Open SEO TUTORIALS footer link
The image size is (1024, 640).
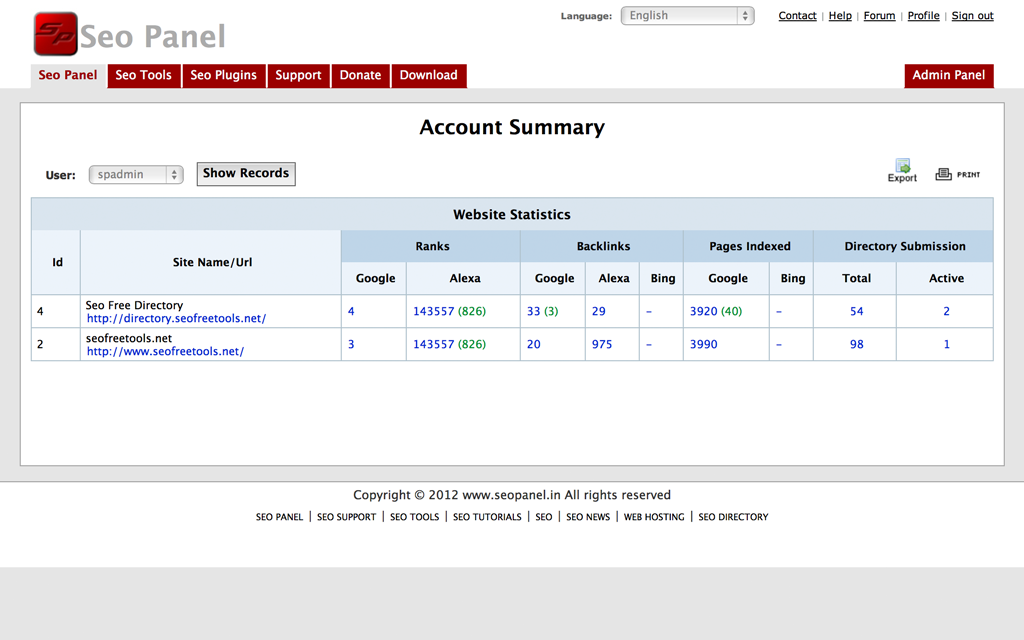tap(487, 517)
